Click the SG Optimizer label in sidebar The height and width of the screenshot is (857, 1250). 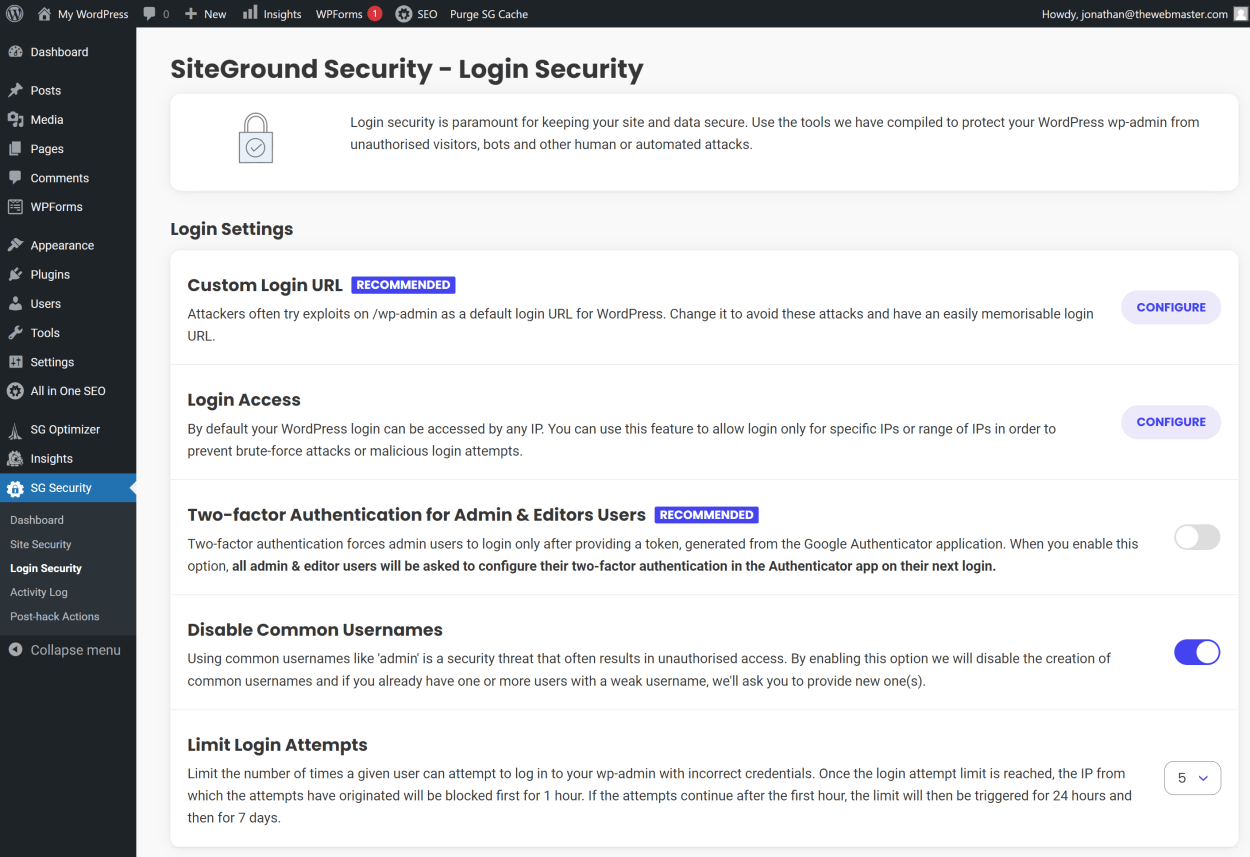65,429
